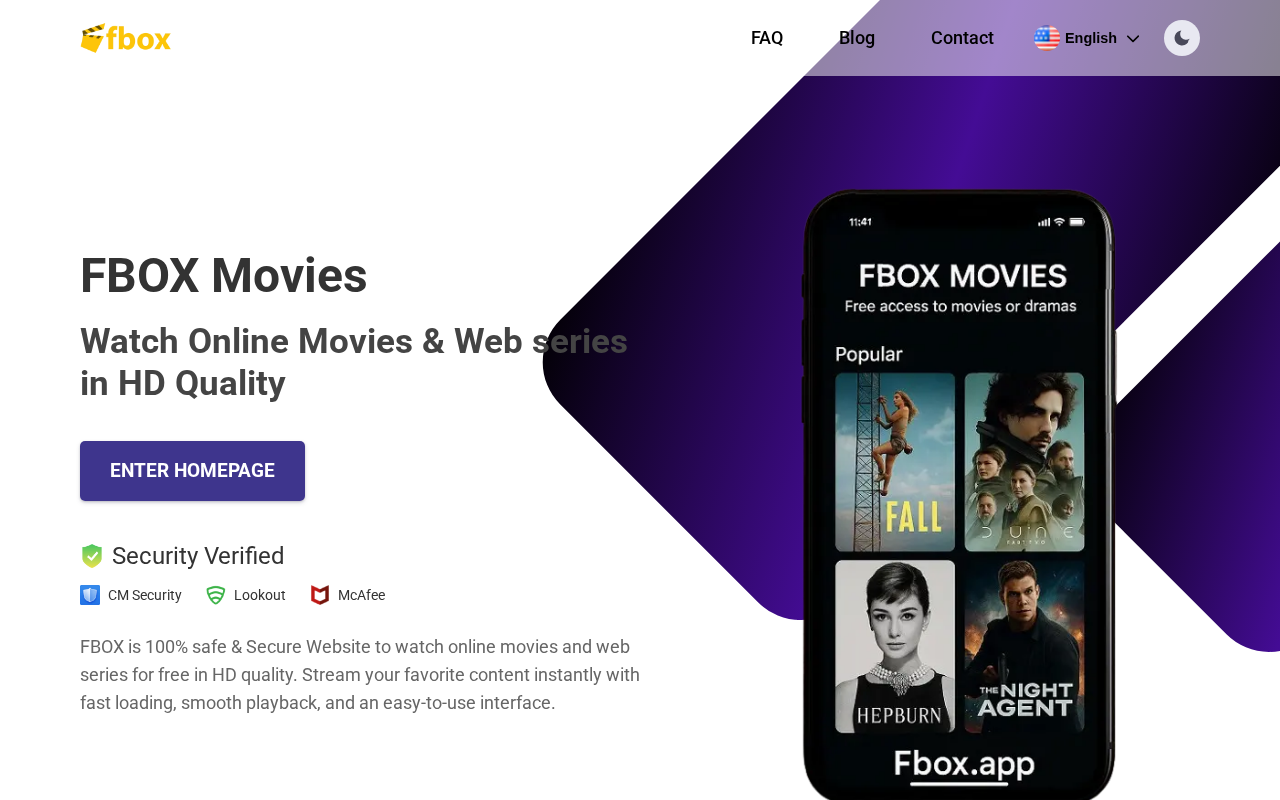The width and height of the screenshot is (1280, 800).
Task: Click the ENTER HOMEPAGE button
Action: coord(192,471)
